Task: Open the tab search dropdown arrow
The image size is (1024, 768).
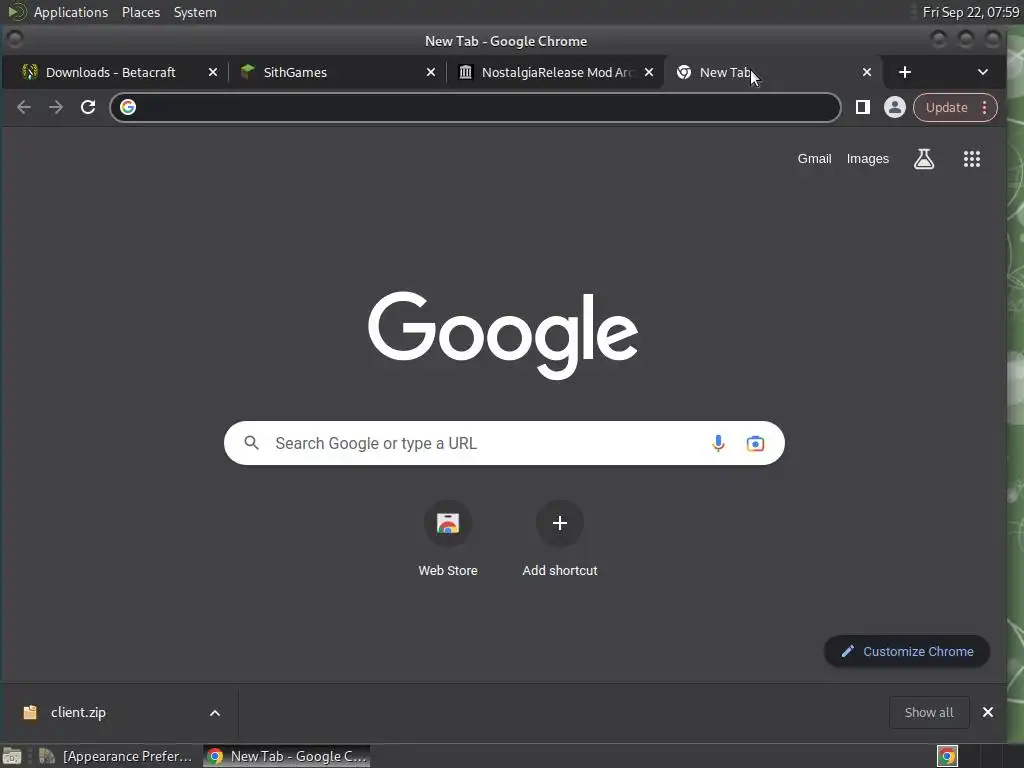Action: click(x=983, y=72)
